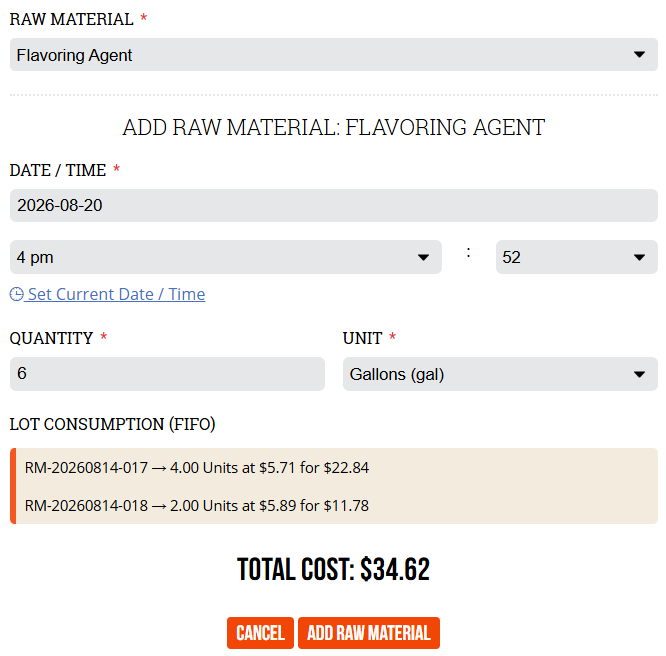
Task: Click the caret arrow of the Unit selector
Action: tap(639, 374)
